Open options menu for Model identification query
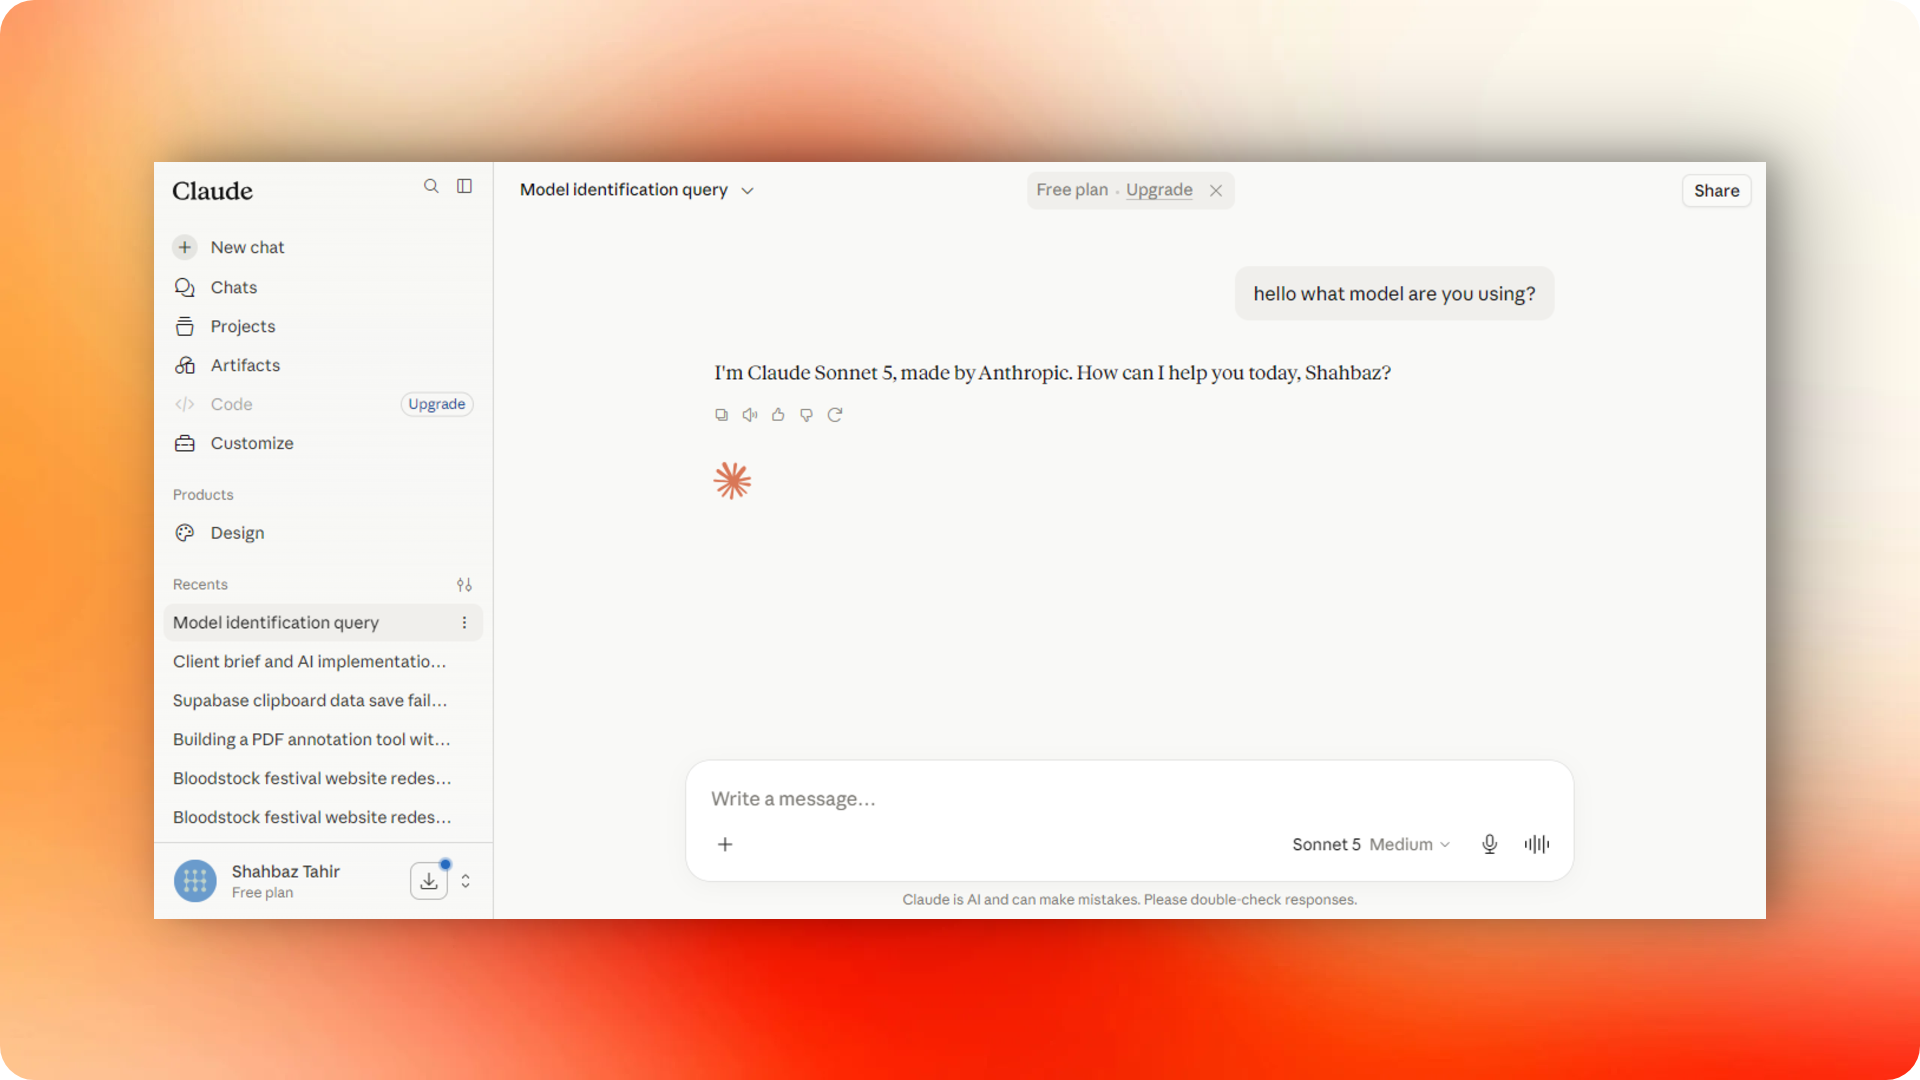The image size is (1920, 1080). coord(464,622)
